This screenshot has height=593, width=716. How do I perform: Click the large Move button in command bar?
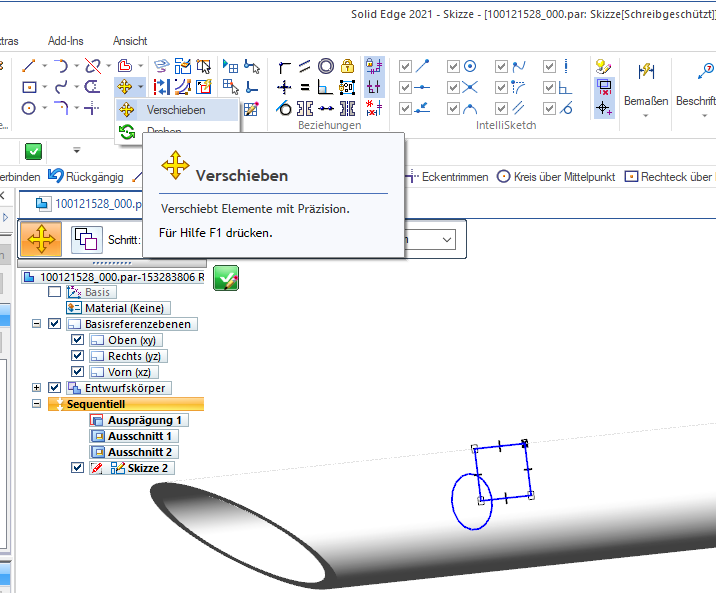(41, 239)
